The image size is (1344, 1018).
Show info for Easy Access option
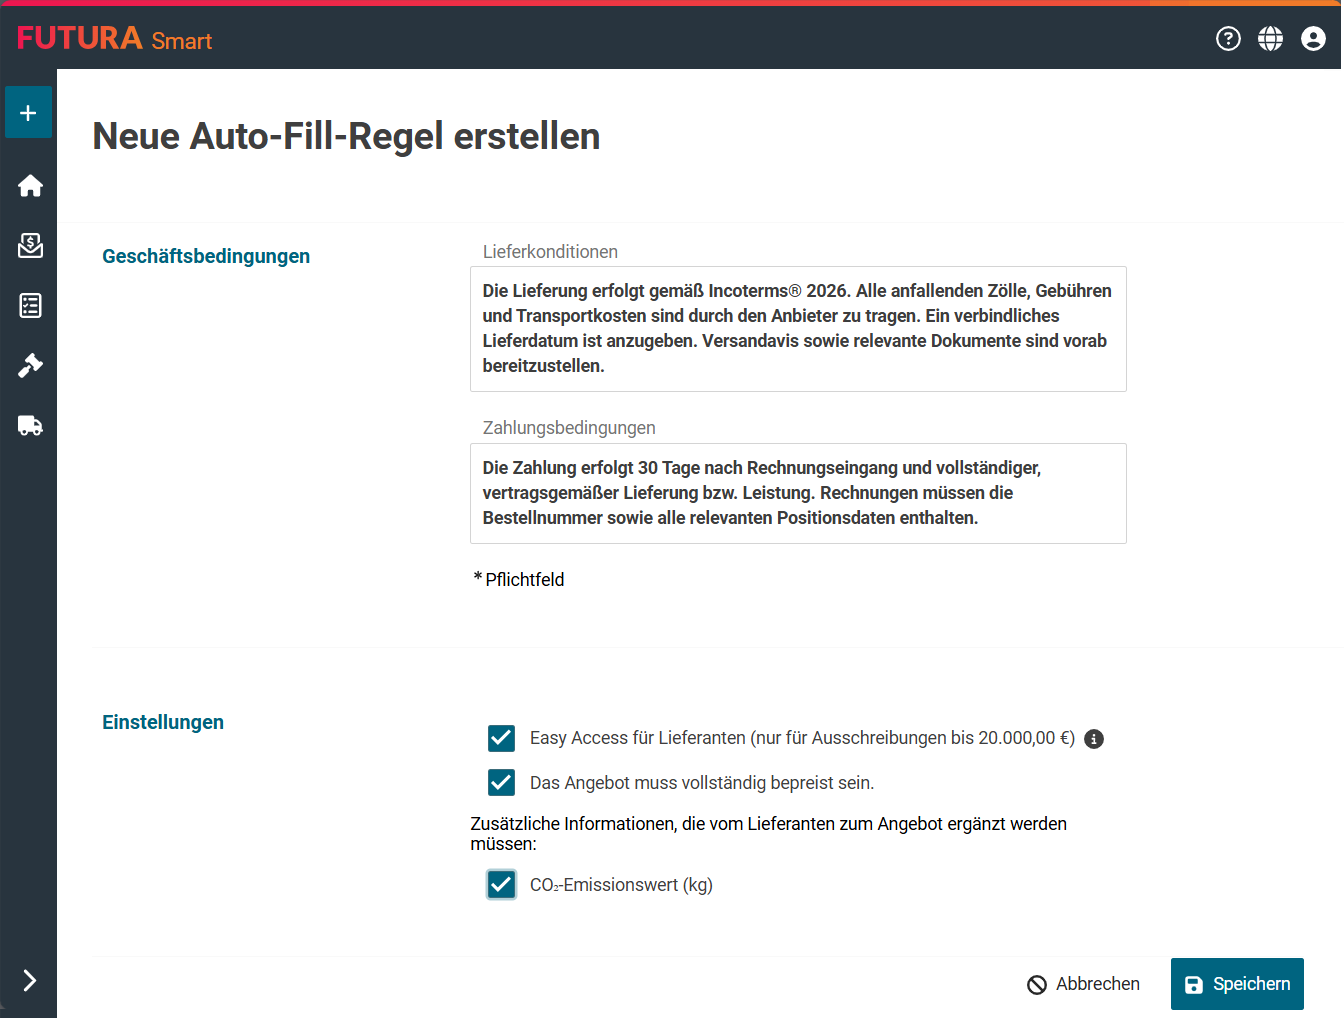[x=1094, y=739]
